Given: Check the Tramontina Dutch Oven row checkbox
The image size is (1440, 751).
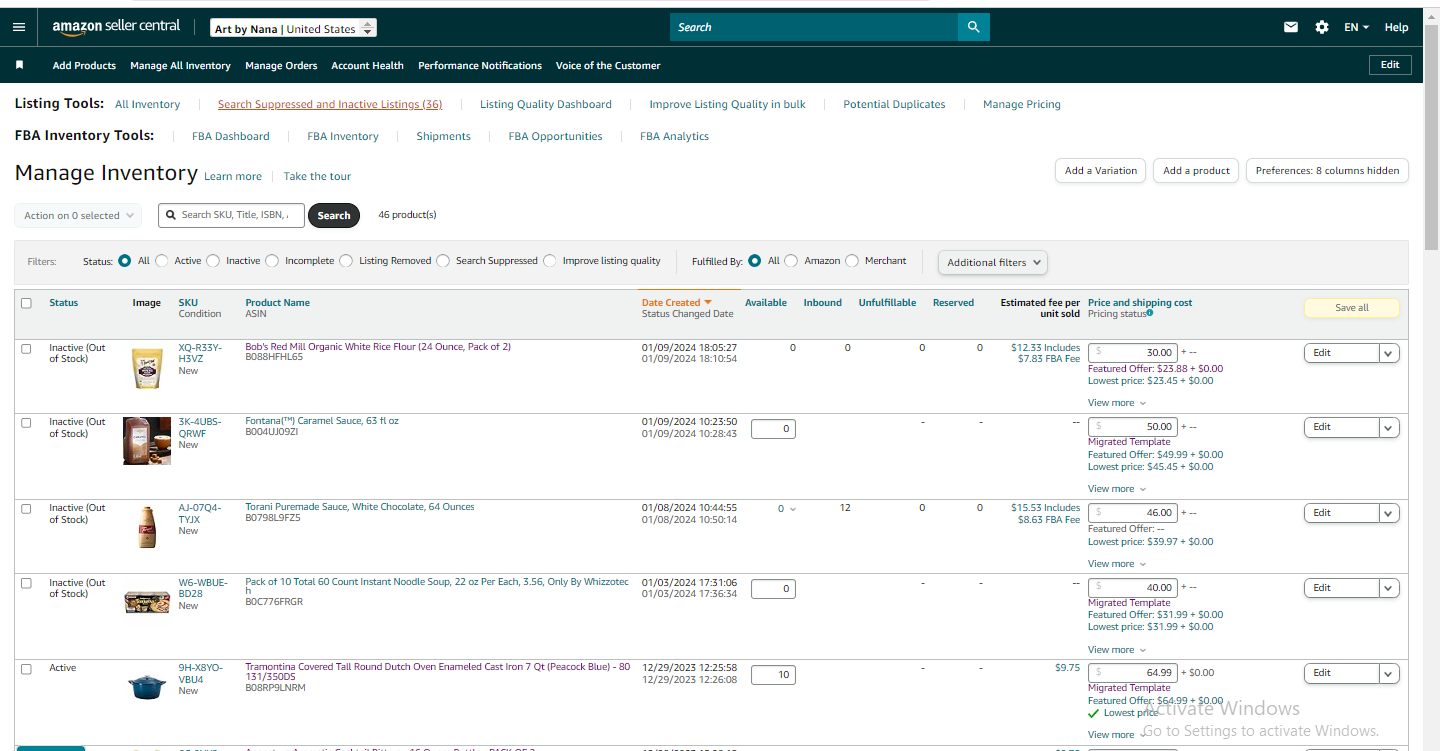Looking at the screenshot, I should (26, 668).
